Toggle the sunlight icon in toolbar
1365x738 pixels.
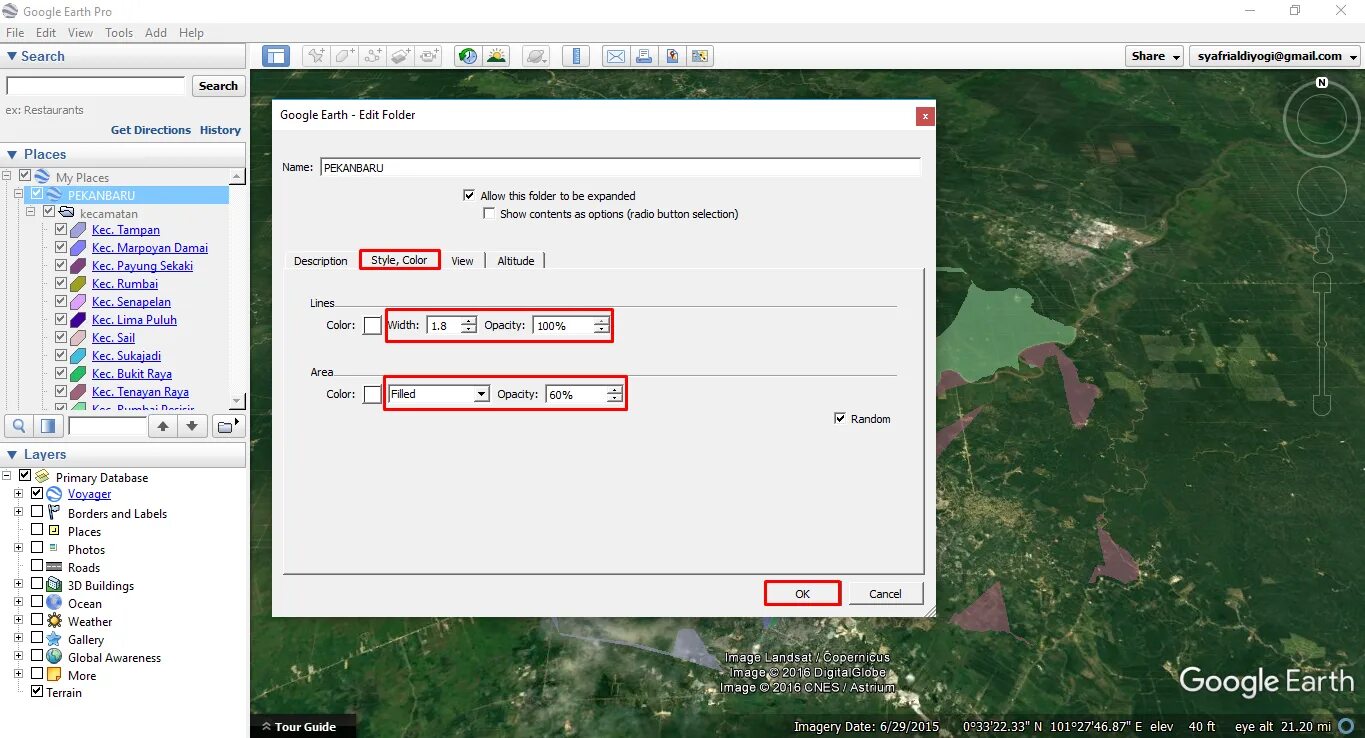point(496,56)
